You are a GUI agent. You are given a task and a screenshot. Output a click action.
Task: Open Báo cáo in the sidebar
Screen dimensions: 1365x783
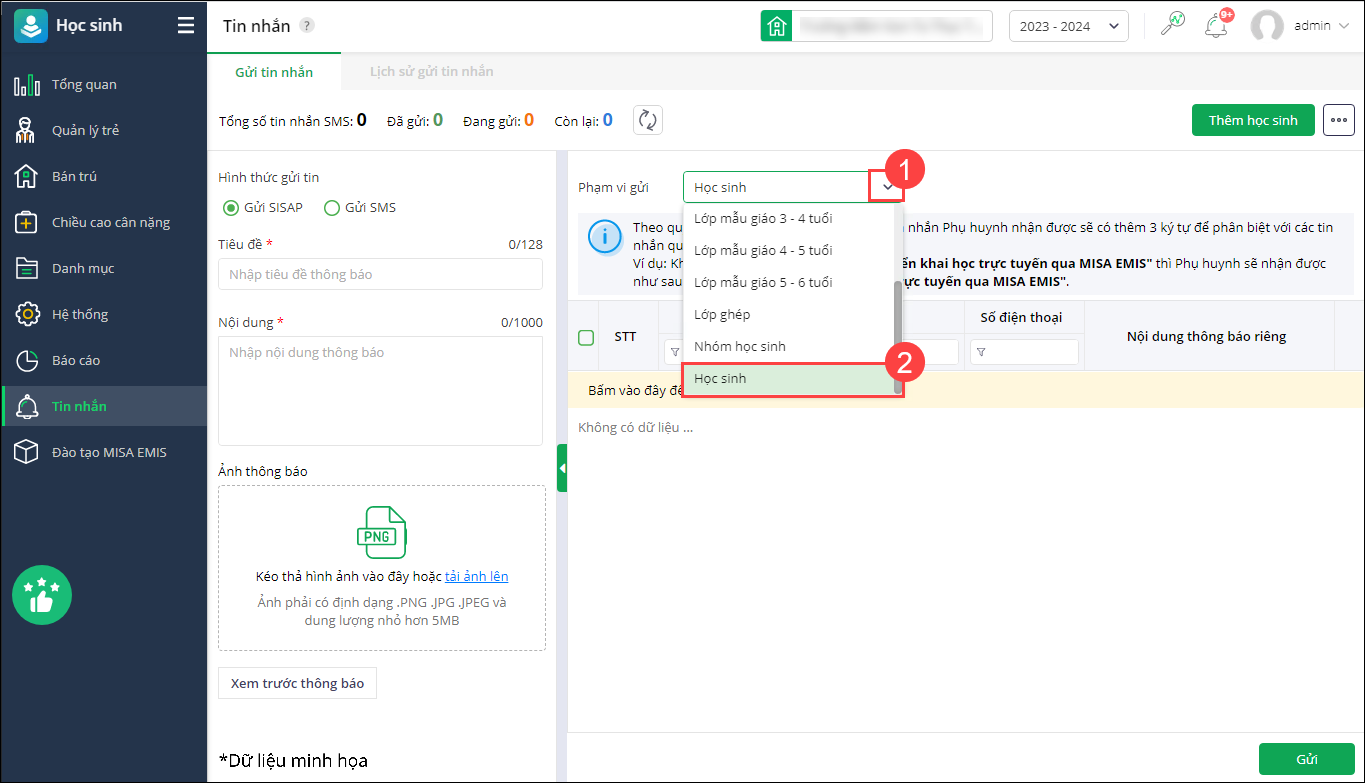click(104, 361)
